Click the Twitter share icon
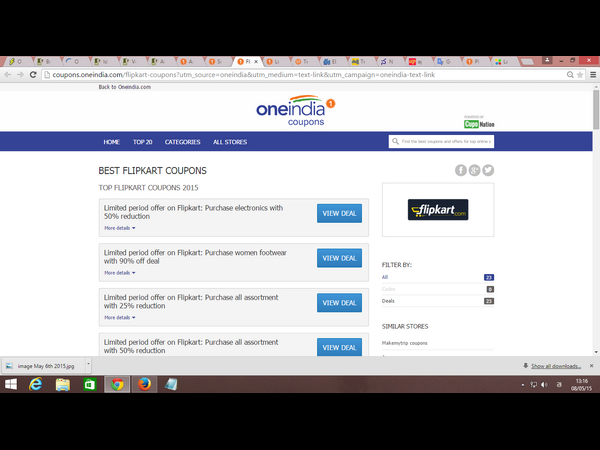This screenshot has height=450, width=600. click(x=488, y=170)
